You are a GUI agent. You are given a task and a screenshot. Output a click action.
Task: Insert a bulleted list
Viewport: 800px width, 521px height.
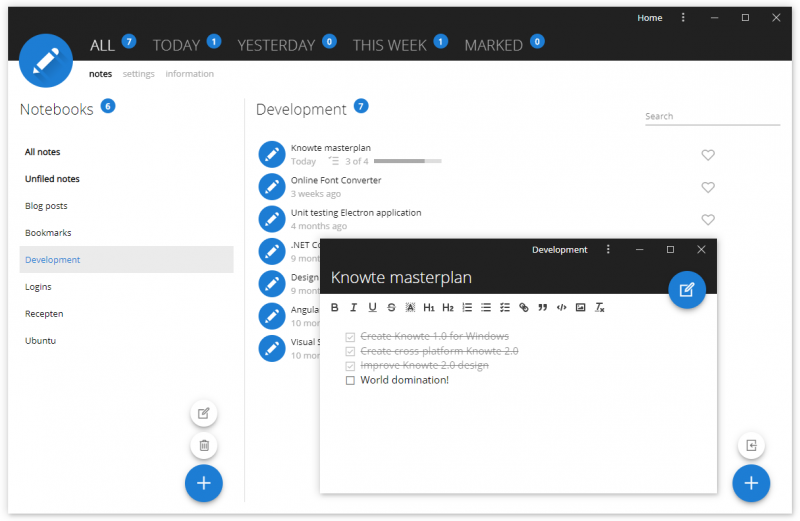pos(486,307)
